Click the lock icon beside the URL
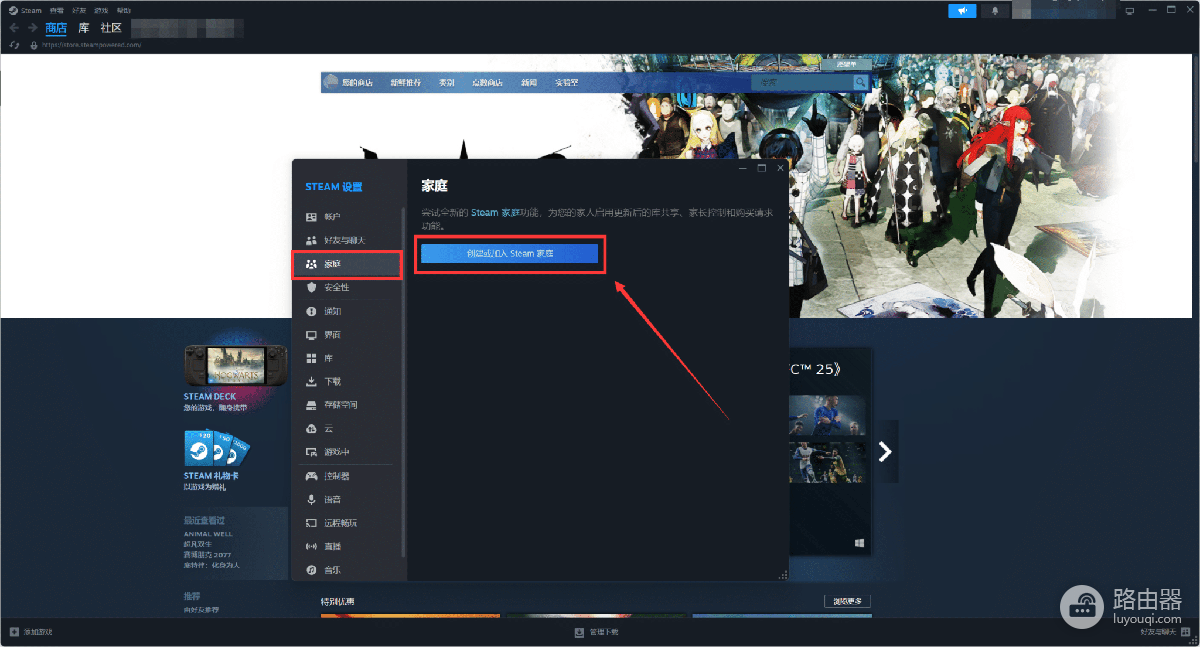1200x647 pixels. pyautogui.click(x=34, y=46)
